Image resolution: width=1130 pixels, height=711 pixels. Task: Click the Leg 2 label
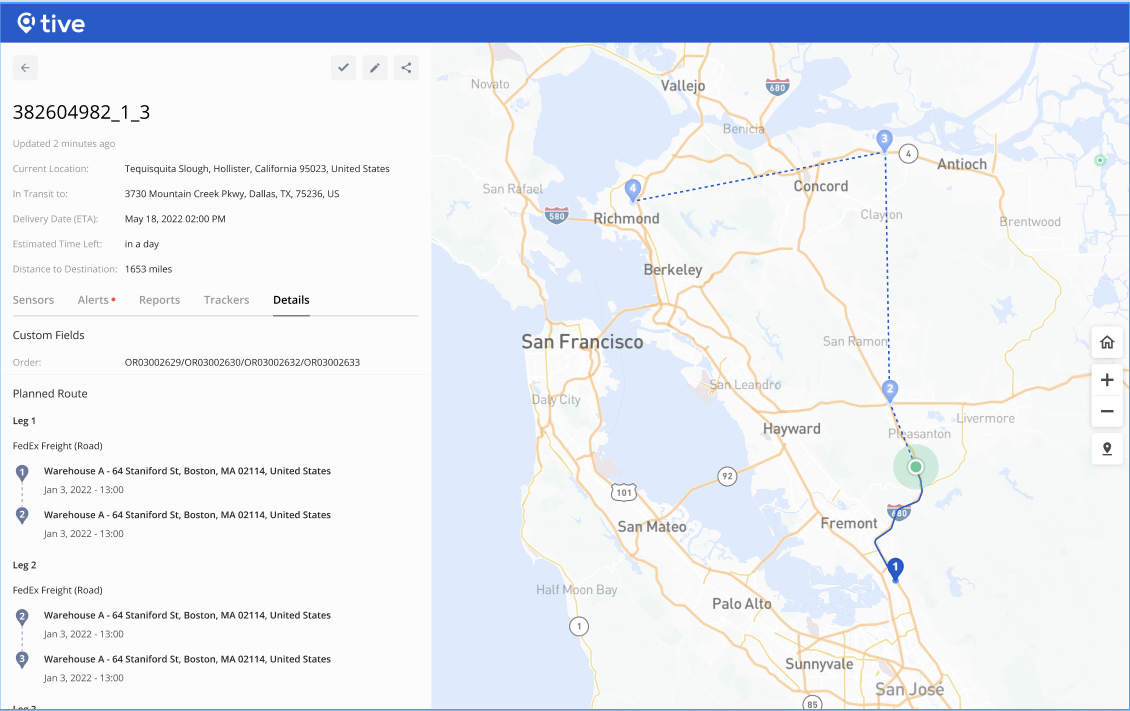pos(24,565)
